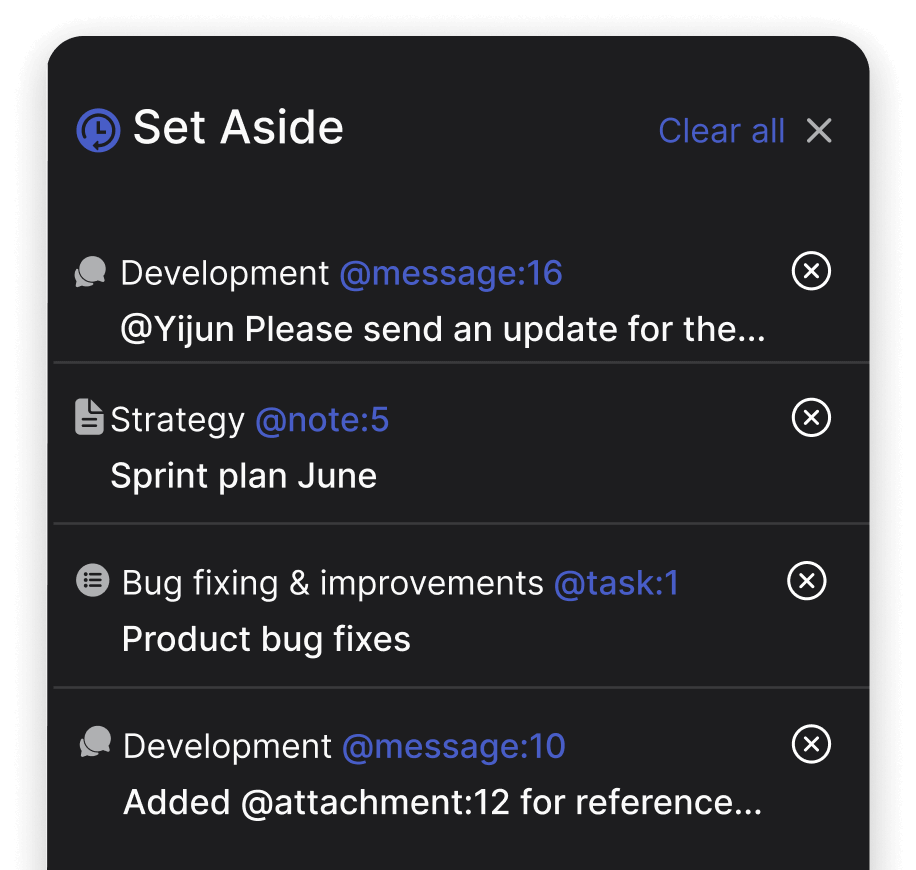Click the Set Aside panel title
Viewport: 916px width, 870px height.
238,128
